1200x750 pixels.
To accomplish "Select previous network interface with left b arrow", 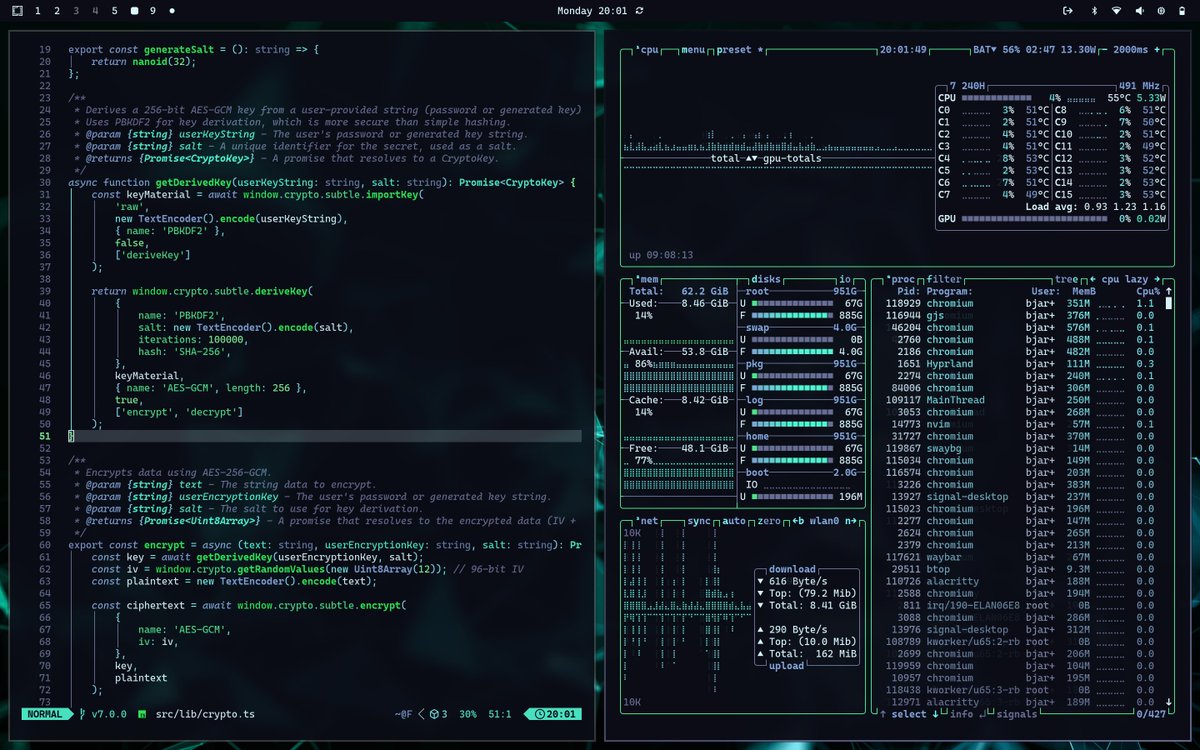I will (x=797, y=521).
